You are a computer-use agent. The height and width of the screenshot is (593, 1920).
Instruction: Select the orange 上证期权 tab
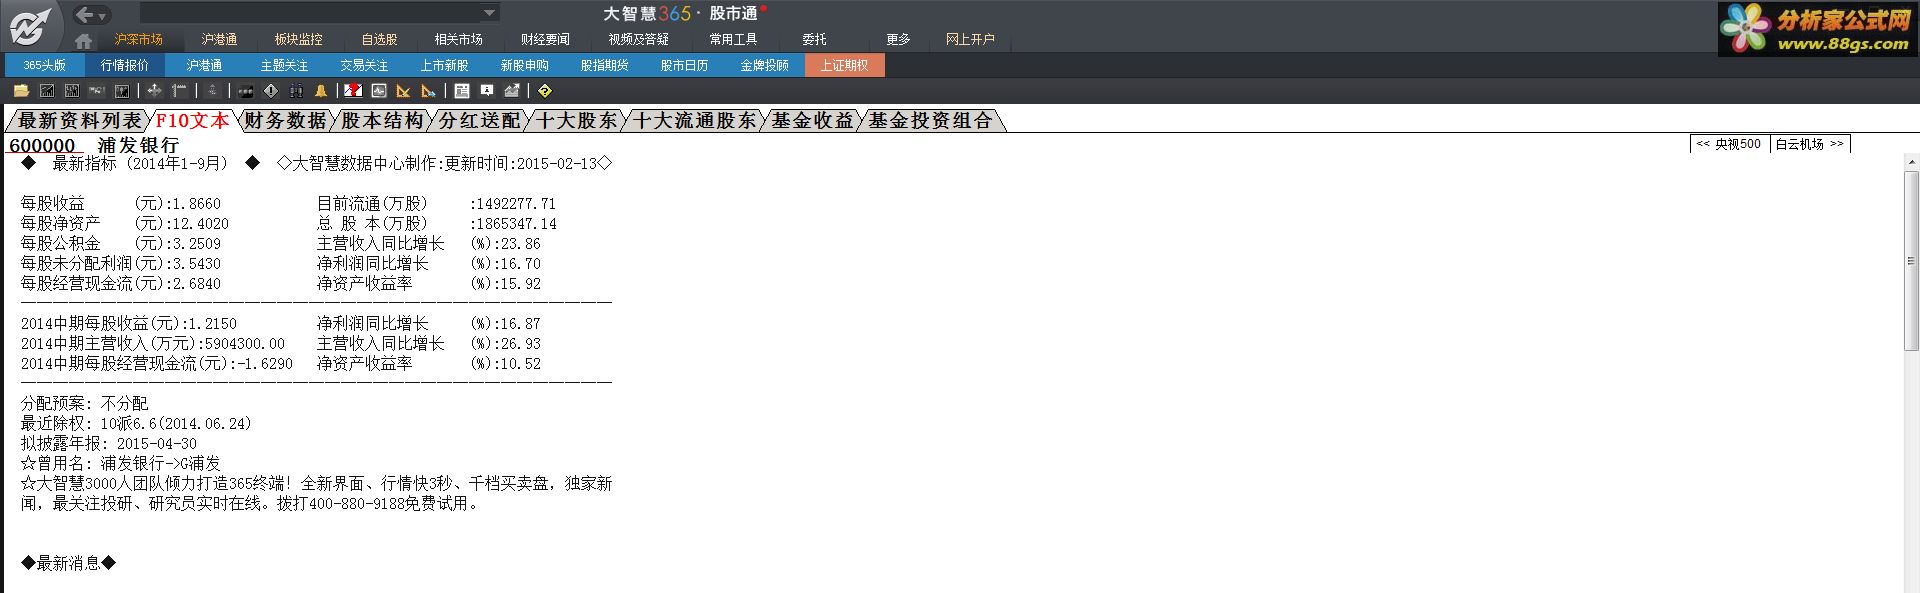click(844, 65)
